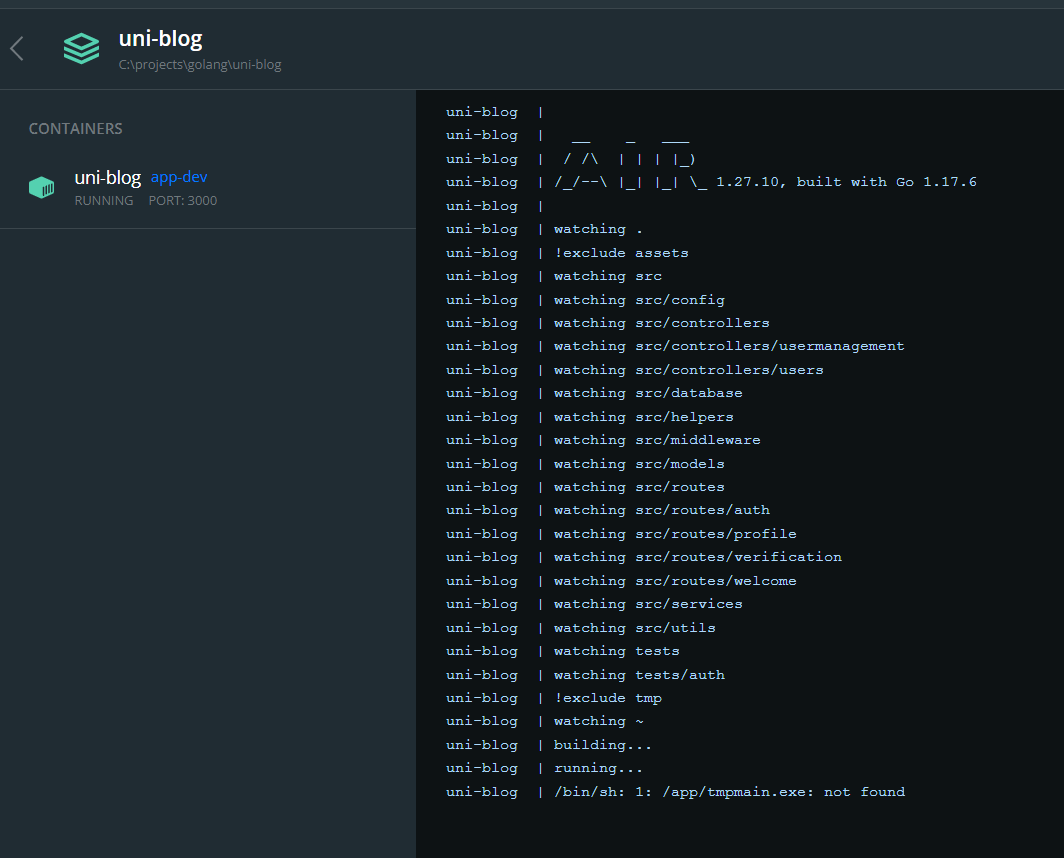Click the C:\projects\golang\uni-blog path text

click(200, 65)
